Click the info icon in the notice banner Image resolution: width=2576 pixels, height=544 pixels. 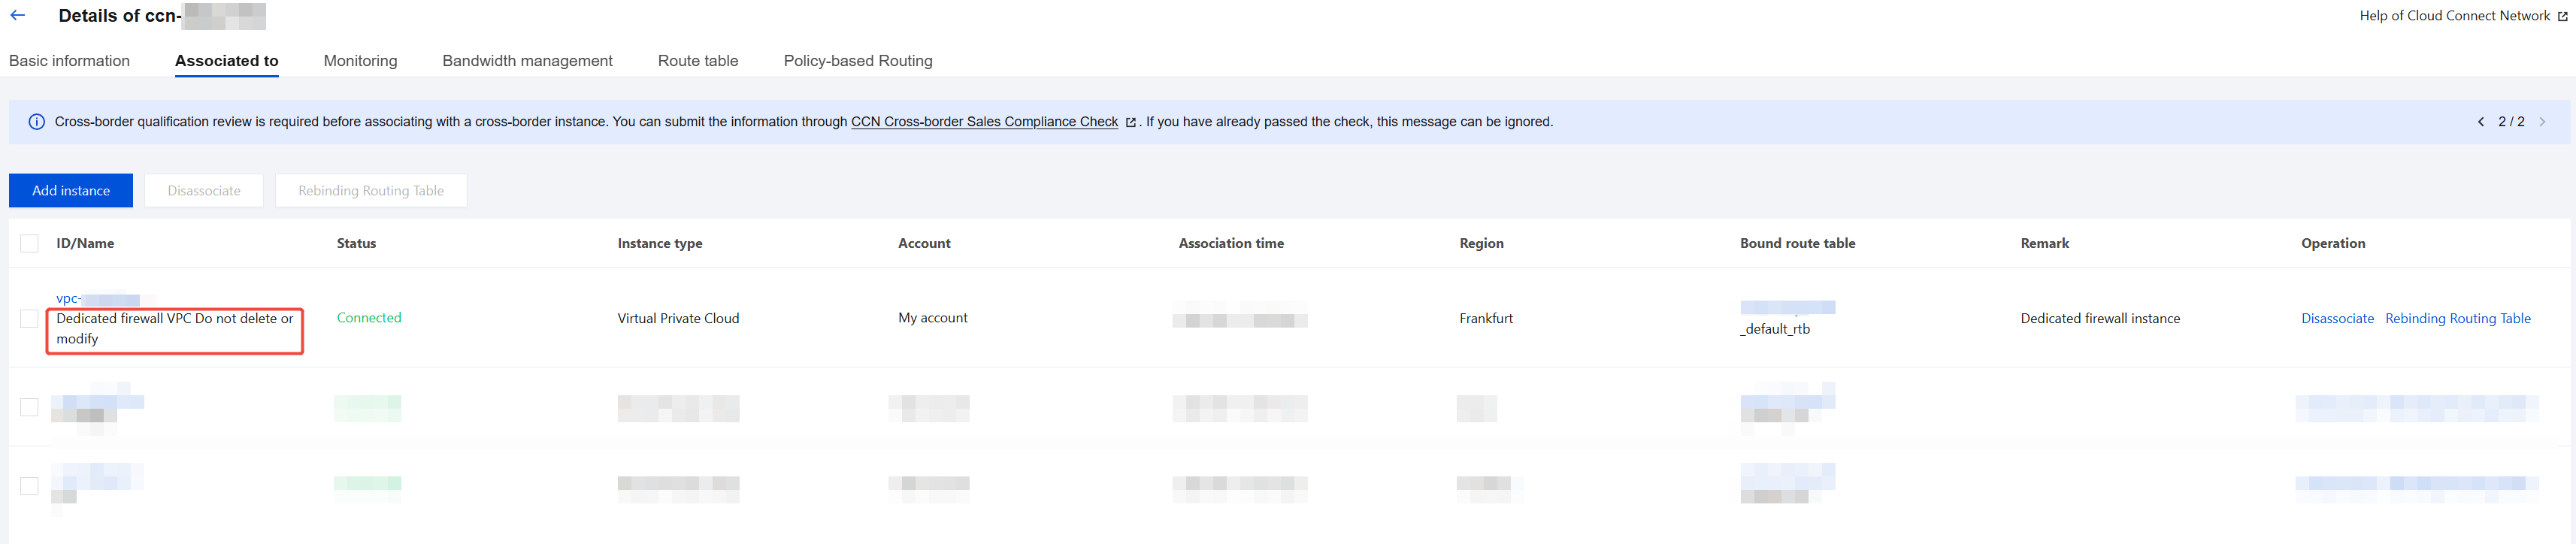pos(37,122)
